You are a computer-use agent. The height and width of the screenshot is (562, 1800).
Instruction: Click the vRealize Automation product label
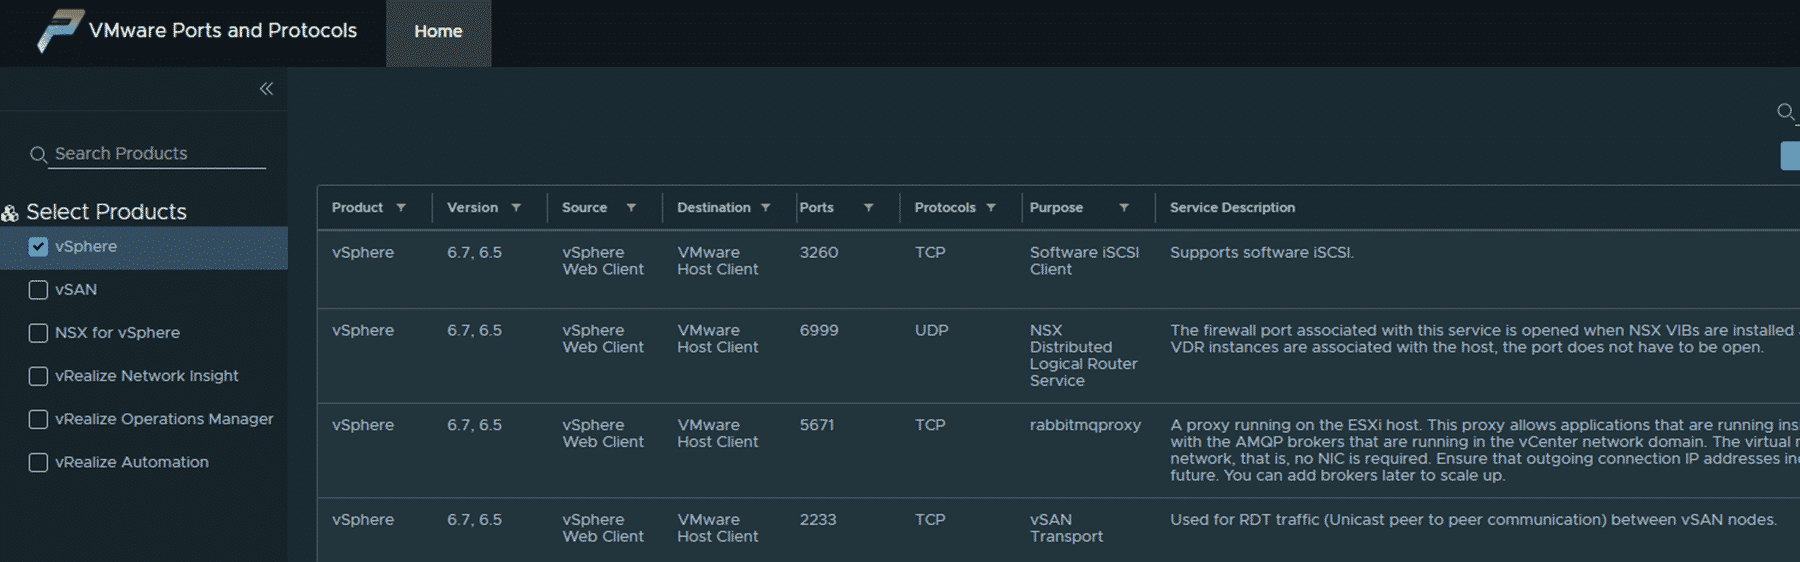click(132, 462)
